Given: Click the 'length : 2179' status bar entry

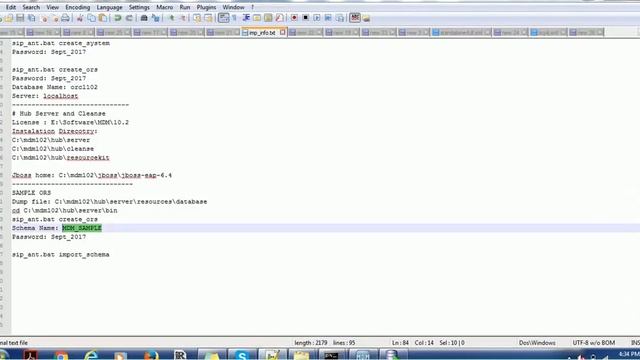Looking at the screenshot, I should [x=311, y=343].
